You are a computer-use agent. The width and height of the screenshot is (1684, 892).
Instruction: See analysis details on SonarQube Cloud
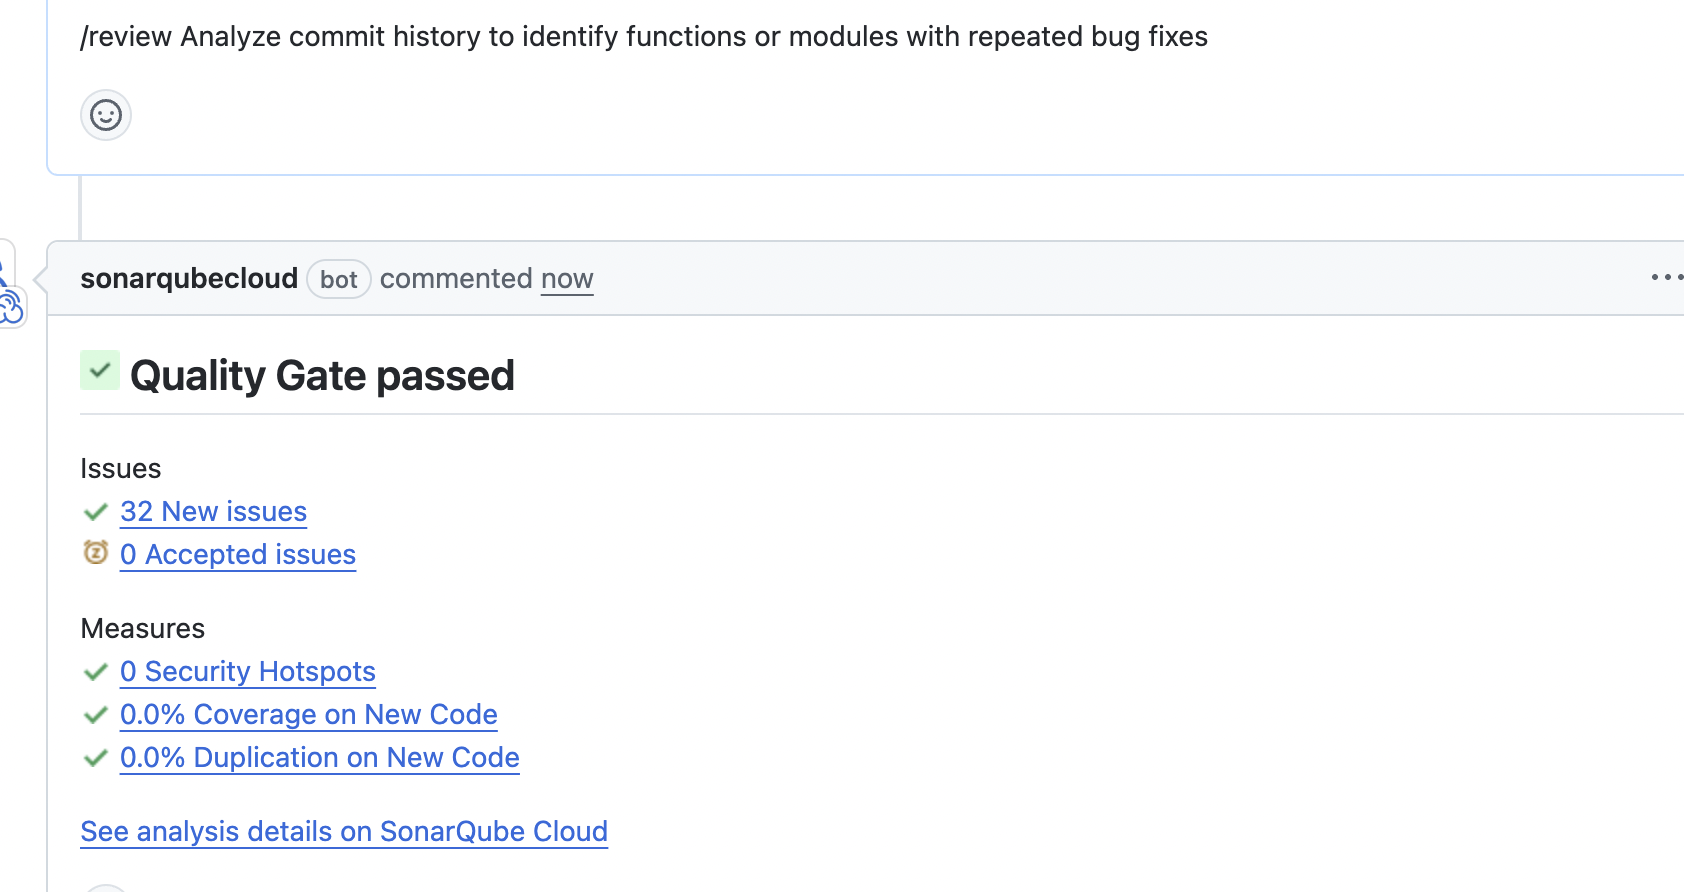pos(343,831)
